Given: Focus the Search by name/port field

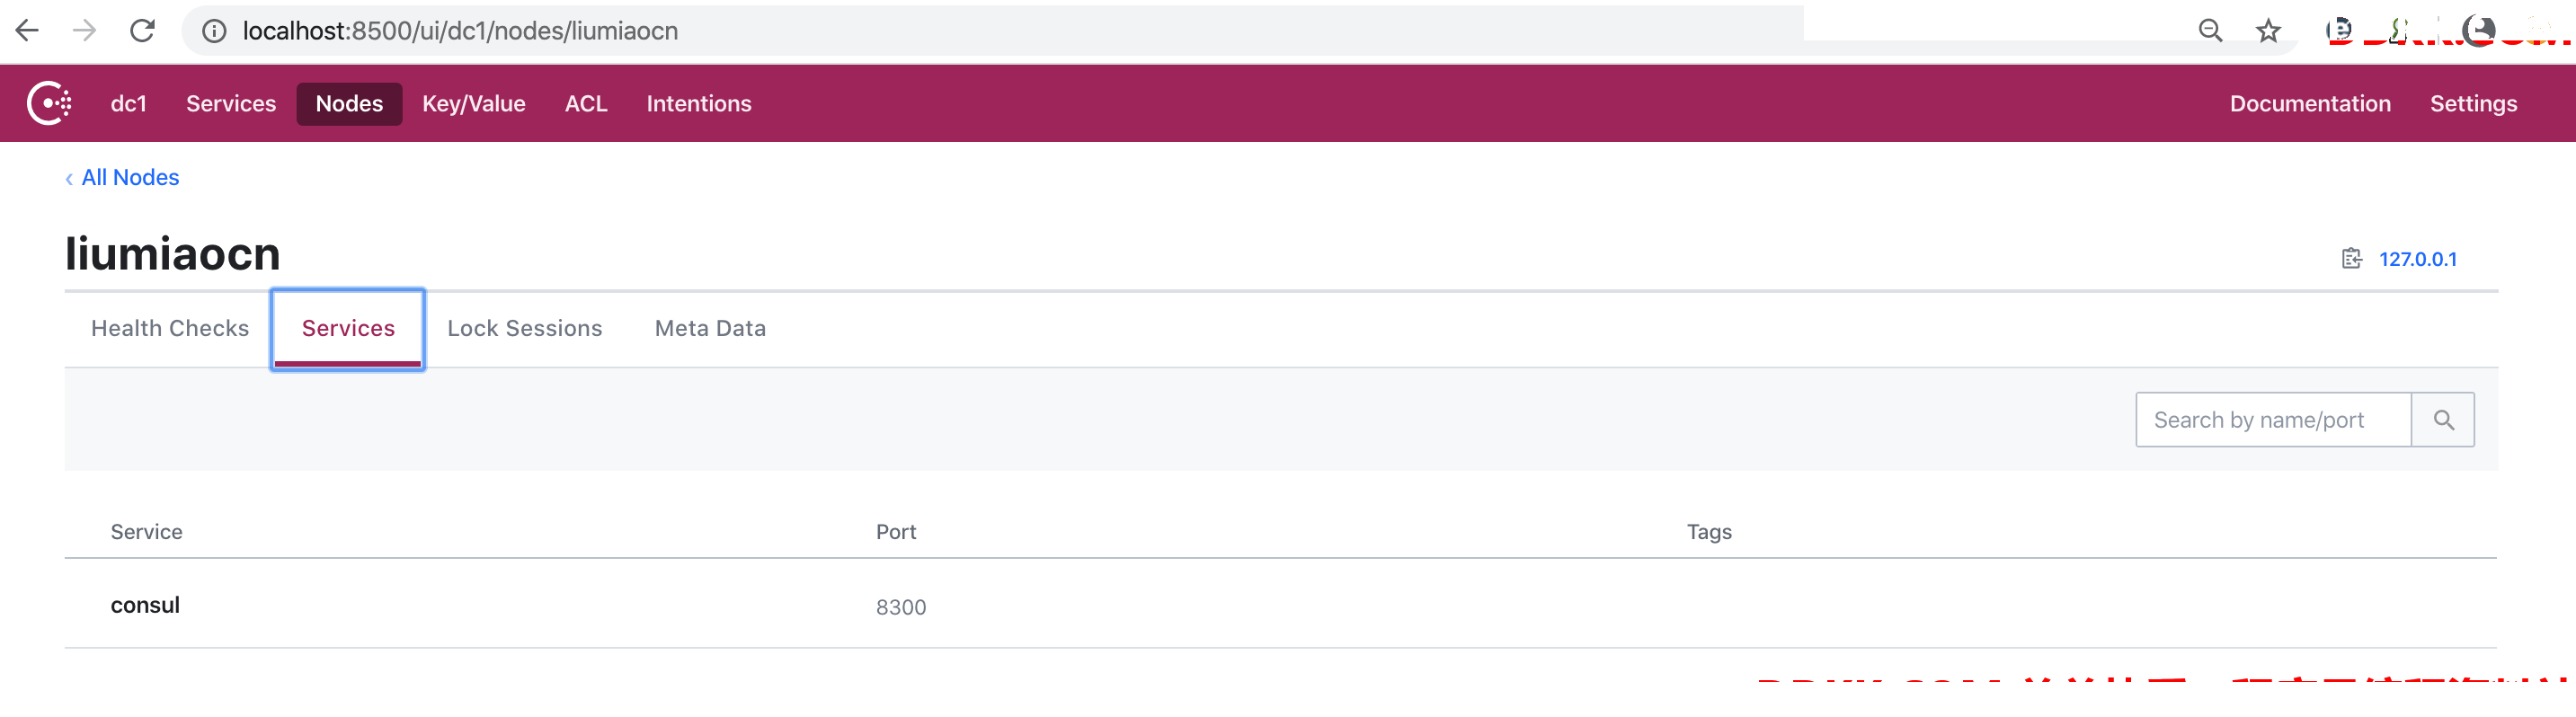Looking at the screenshot, I should click(2273, 420).
